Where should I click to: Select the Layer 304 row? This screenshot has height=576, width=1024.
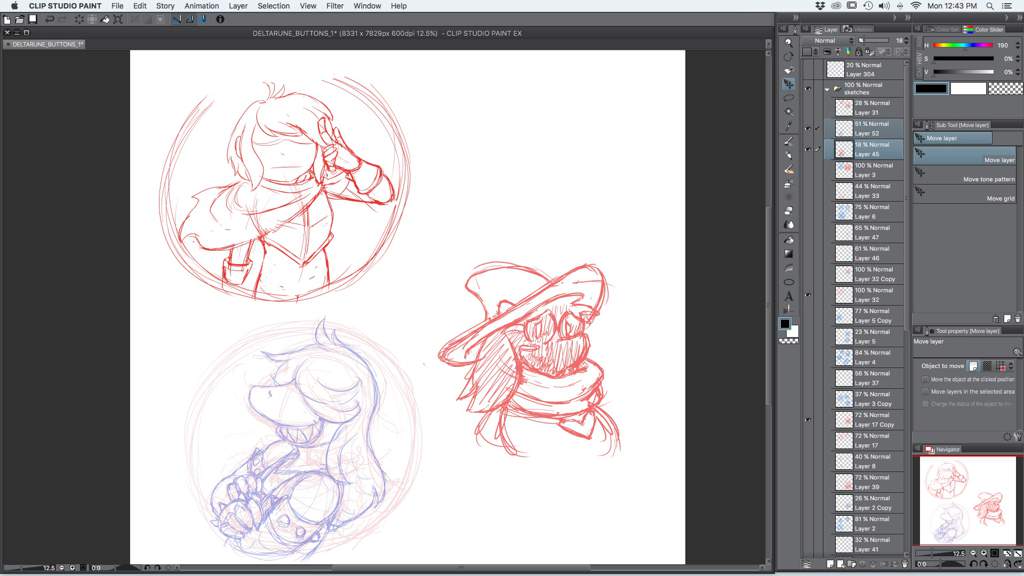(865, 69)
